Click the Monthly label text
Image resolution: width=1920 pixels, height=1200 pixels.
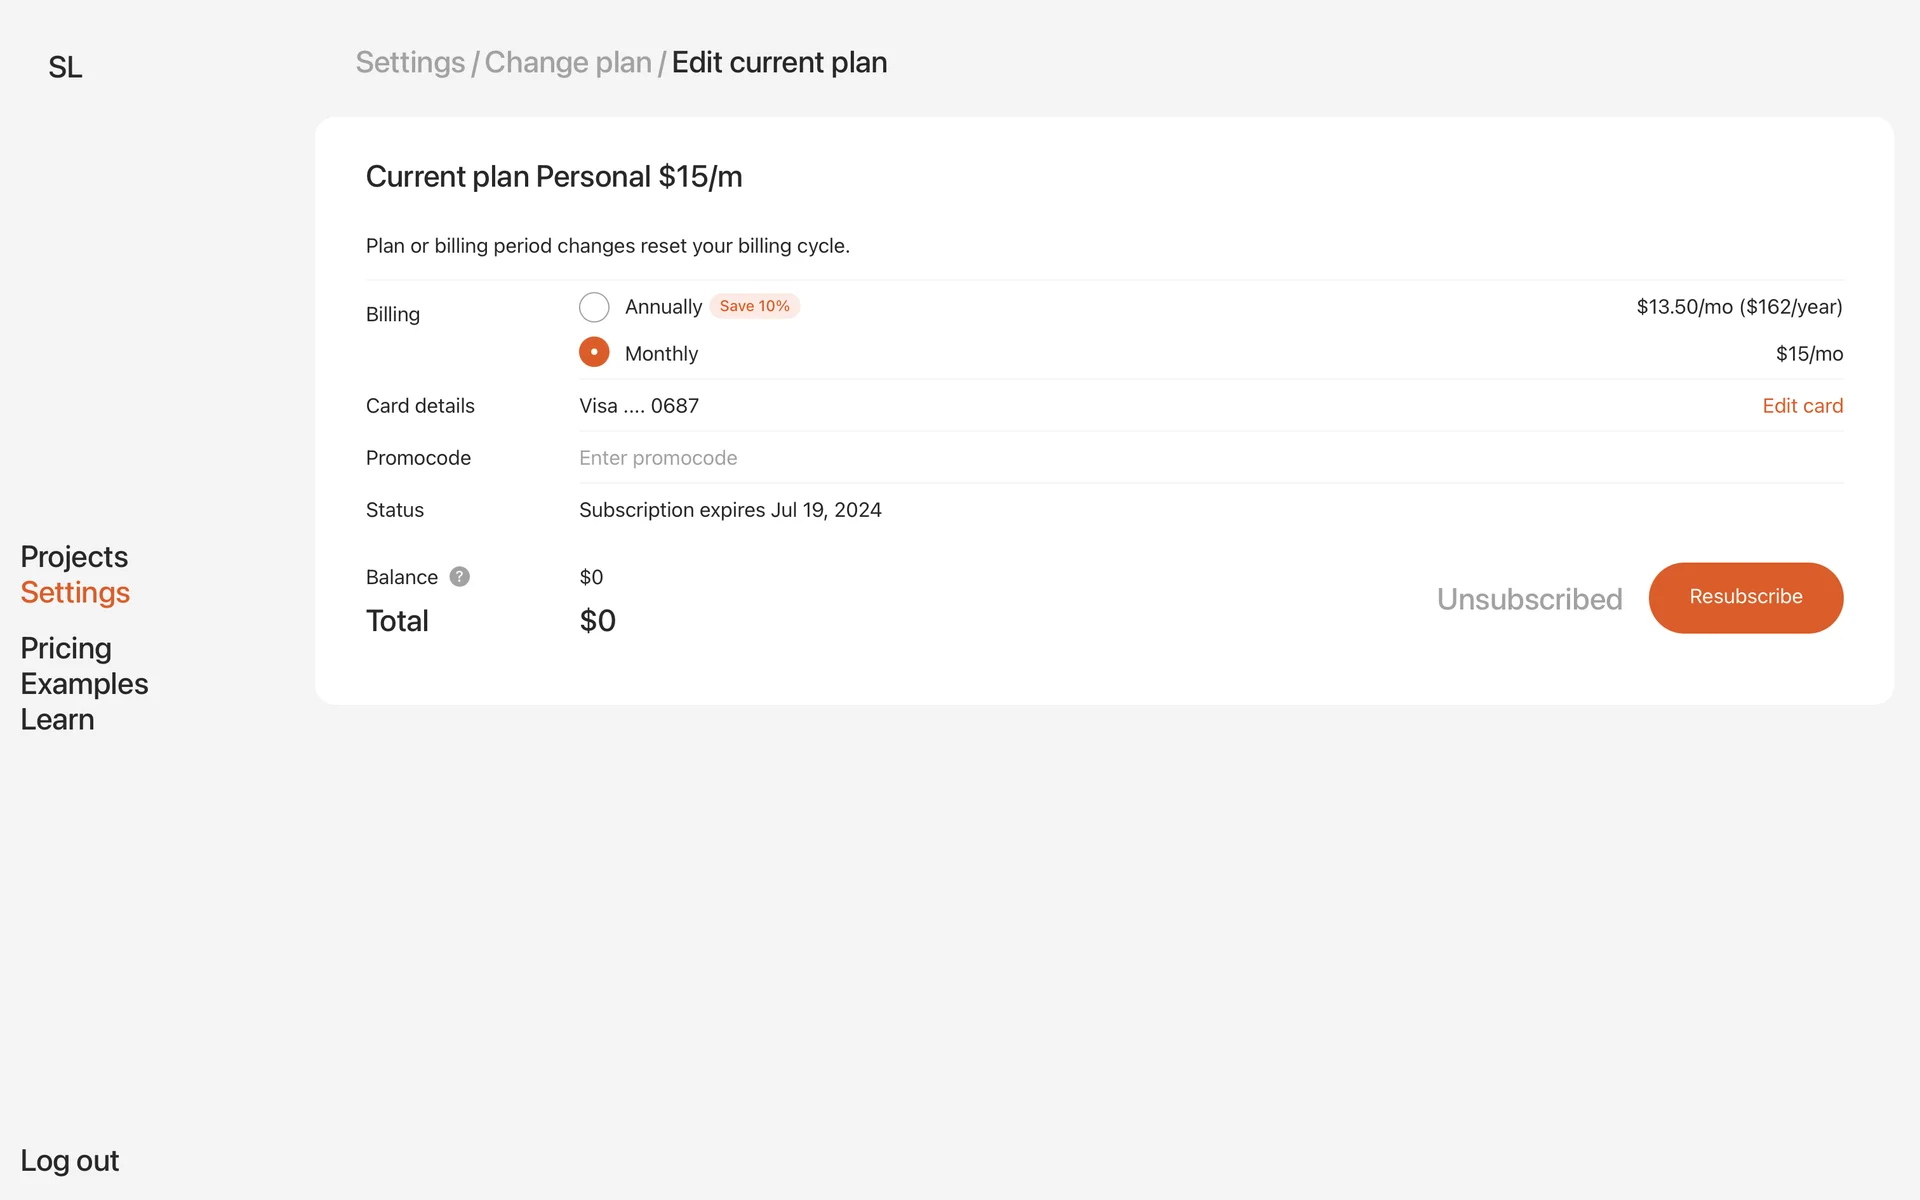[661, 354]
